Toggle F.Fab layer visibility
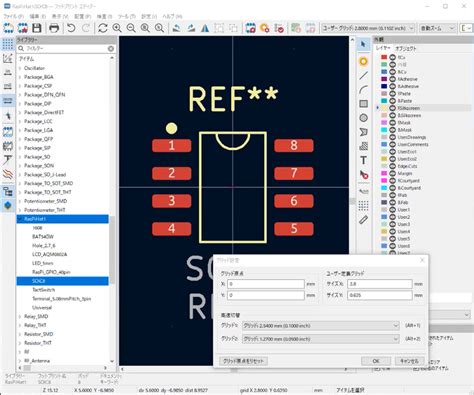Screen dimensions: 474x395 pos(393,195)
